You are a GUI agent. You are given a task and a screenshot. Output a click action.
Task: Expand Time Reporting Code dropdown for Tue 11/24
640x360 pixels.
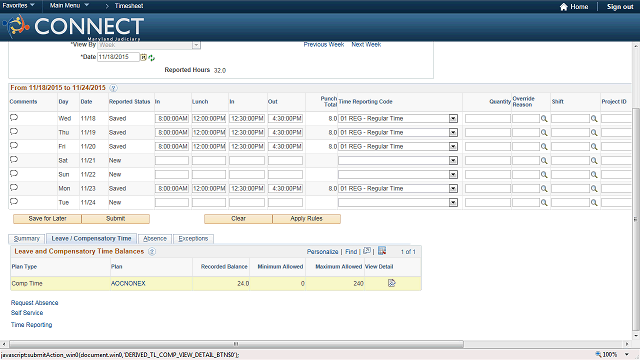click(453, 202)
